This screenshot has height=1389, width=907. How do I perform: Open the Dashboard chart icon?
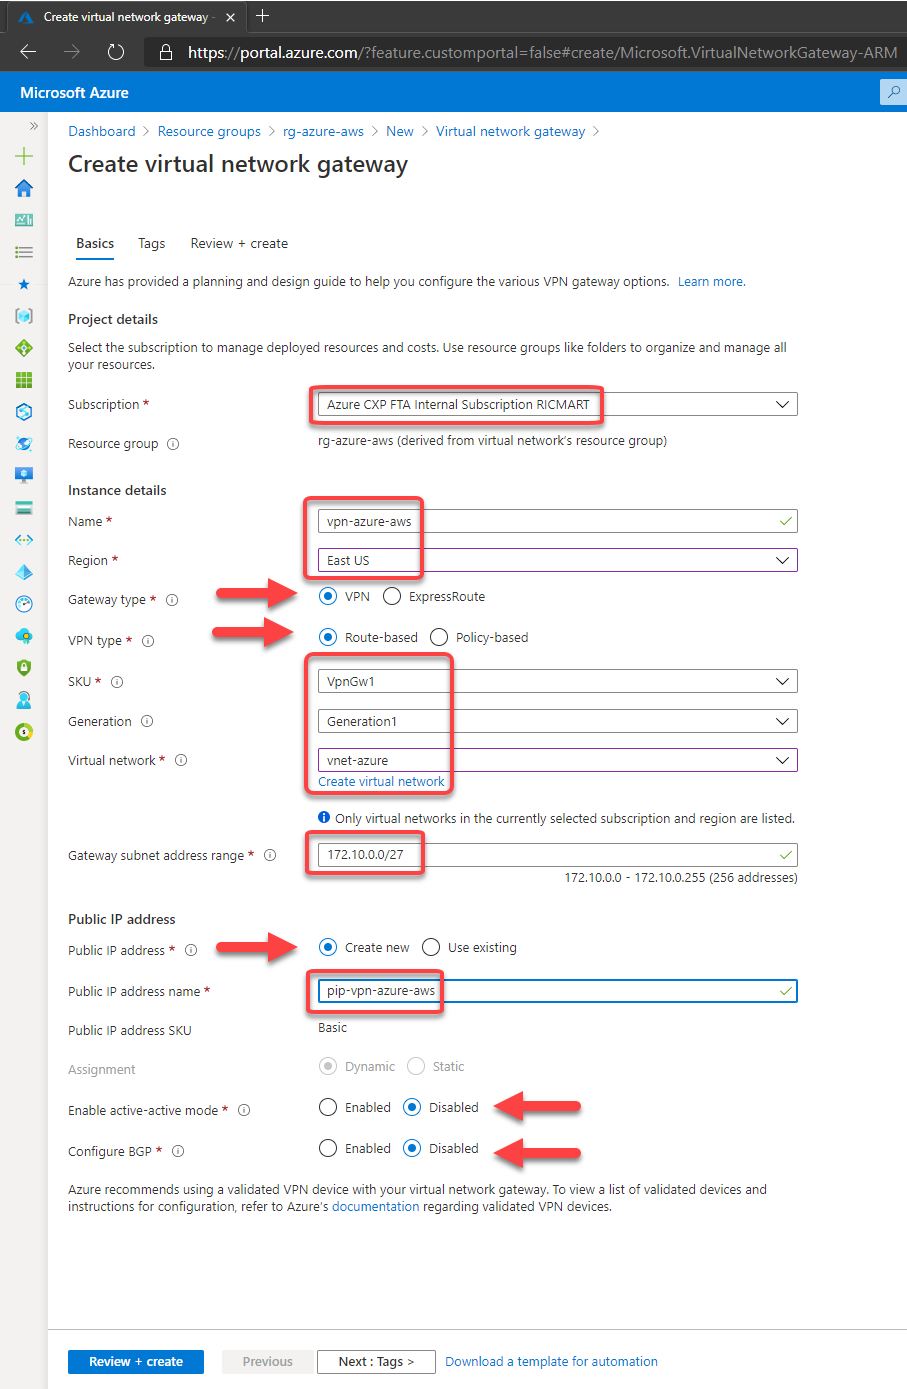[x=24, y=220]
